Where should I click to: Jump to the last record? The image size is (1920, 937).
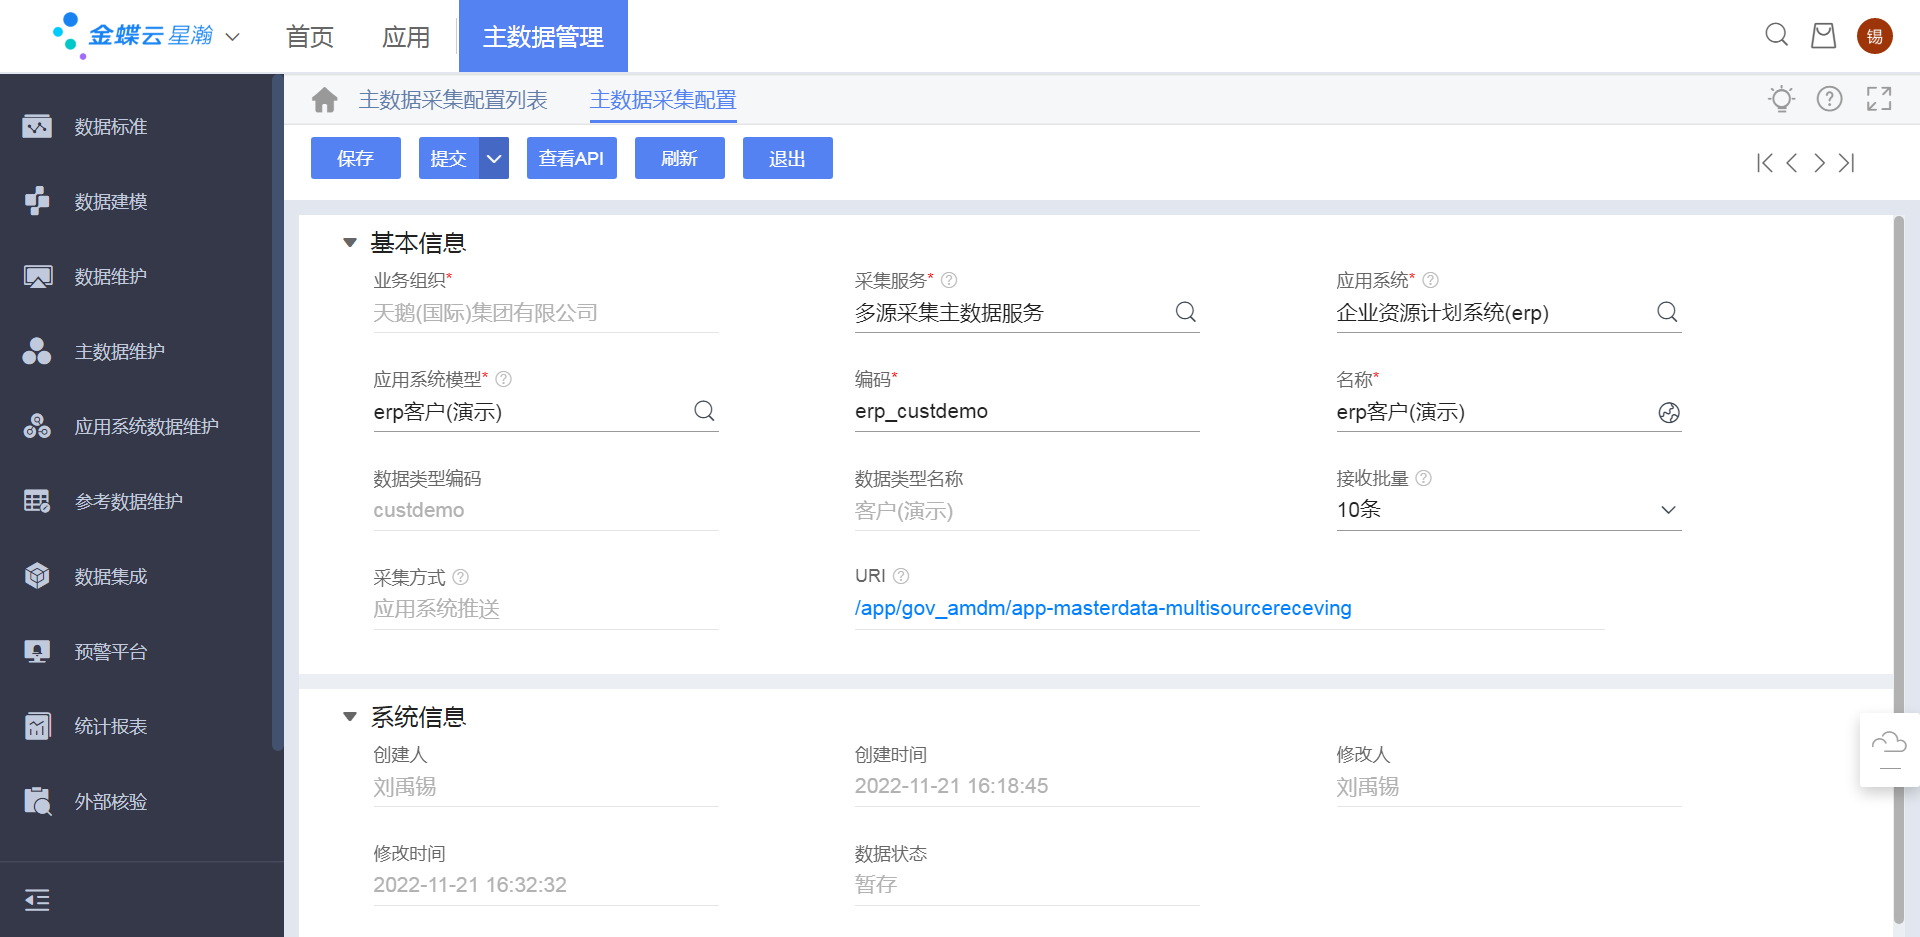(1846, 163)
